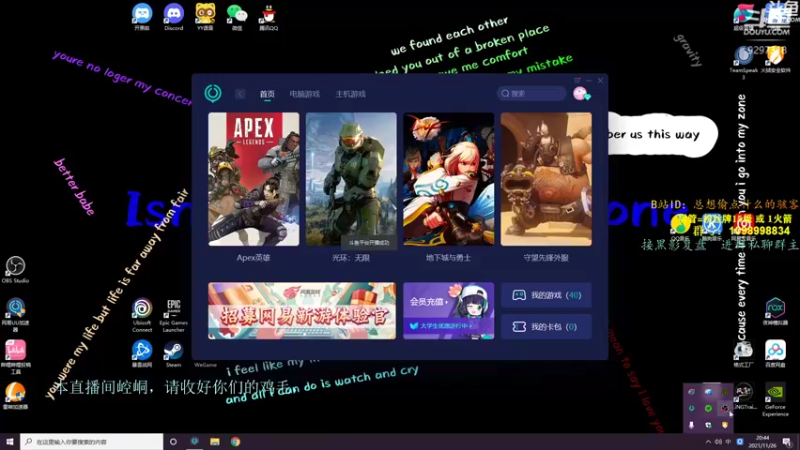Open the NetEase UU accelerator desktop shortcut
The height and width of the screenshot is (450, 800).
(x=15, y=315)
